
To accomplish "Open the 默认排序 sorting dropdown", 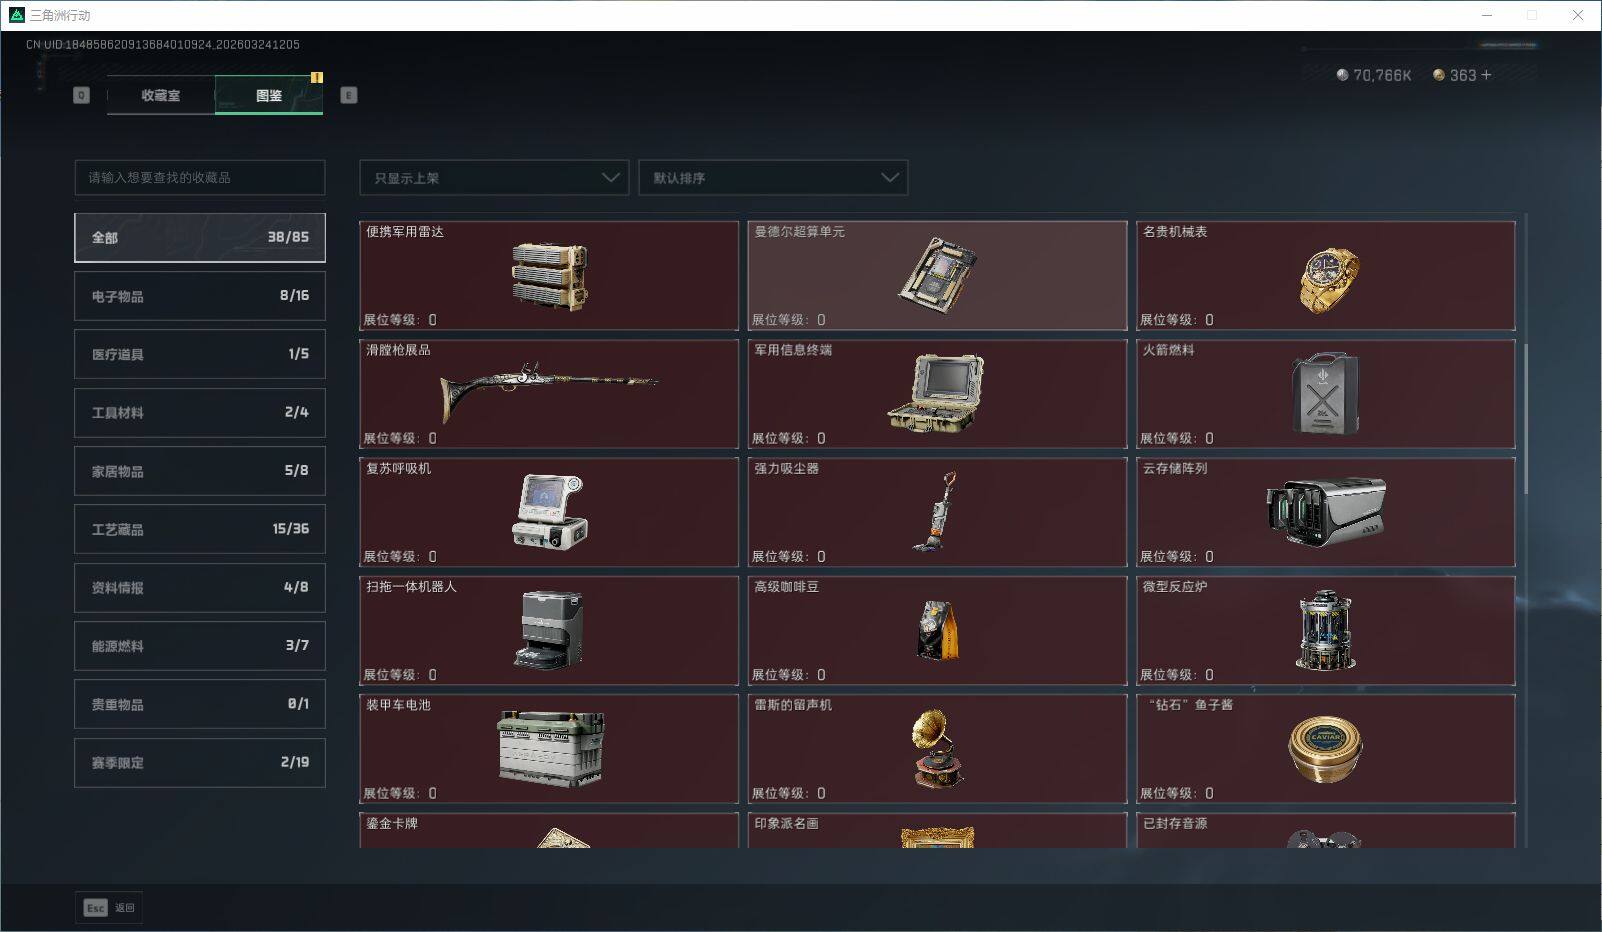I will [x=773, y=177].
